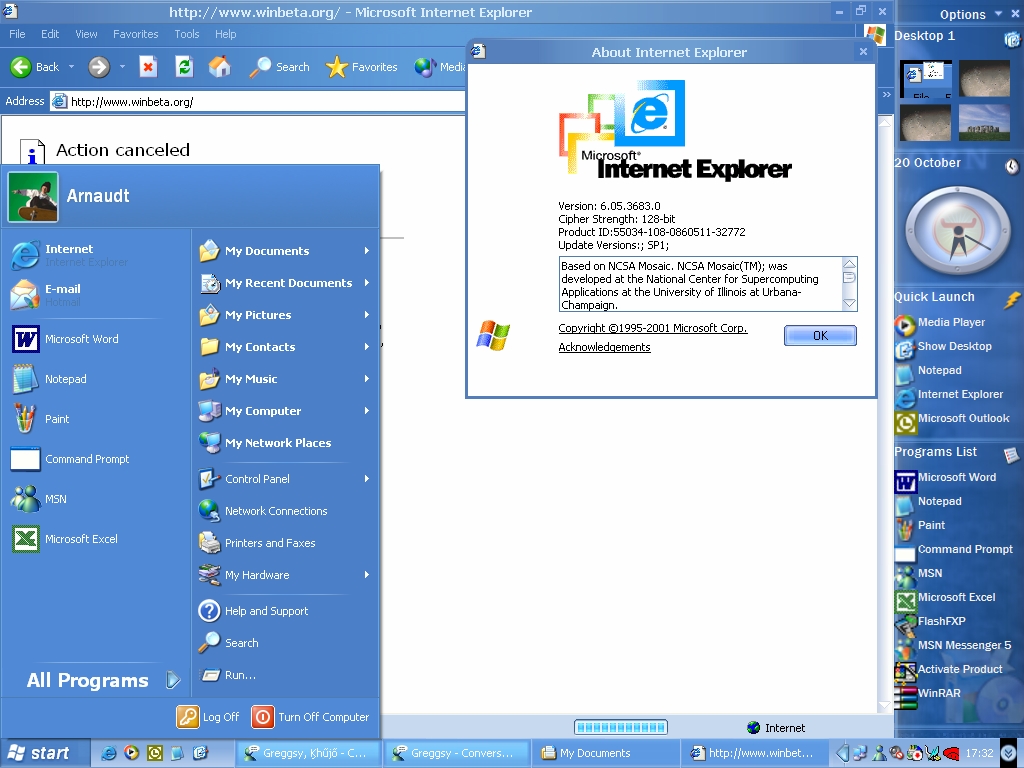
Task: Expand the My Recent Documents submenu
Action: 367,283
